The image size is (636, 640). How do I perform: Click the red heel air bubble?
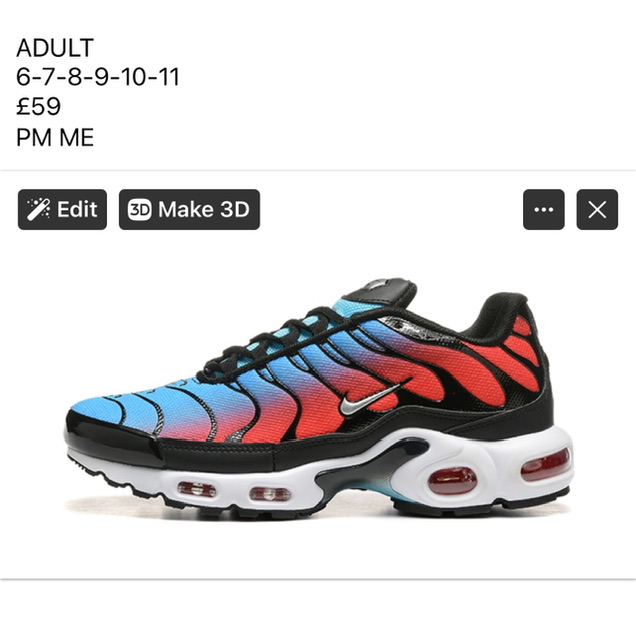click(452, 480)
